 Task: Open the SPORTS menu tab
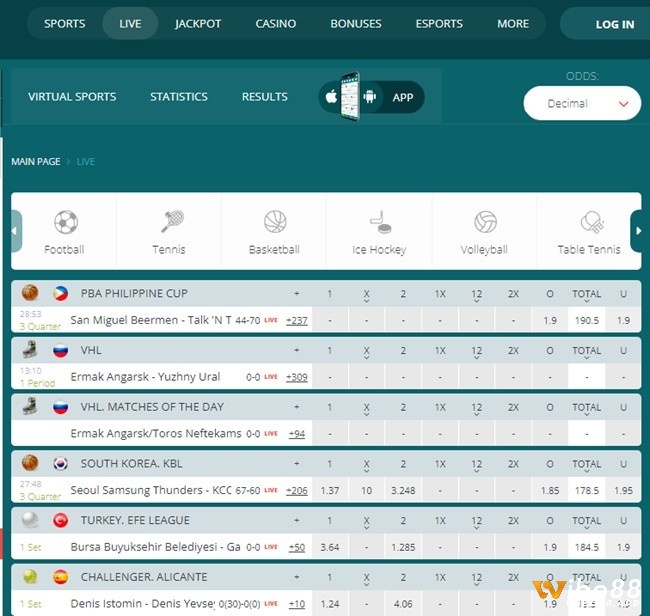point(65,24)
